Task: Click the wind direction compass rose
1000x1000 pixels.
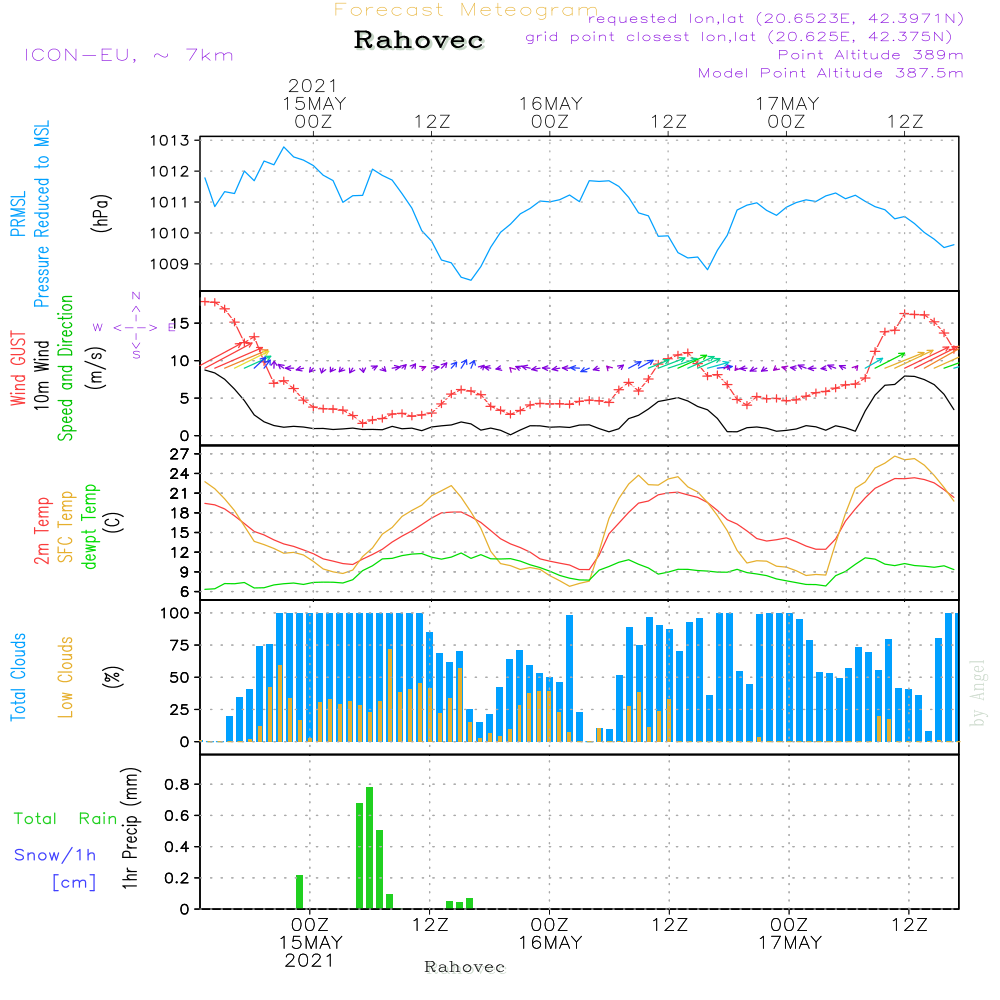Action: click(x=135, y=326)
